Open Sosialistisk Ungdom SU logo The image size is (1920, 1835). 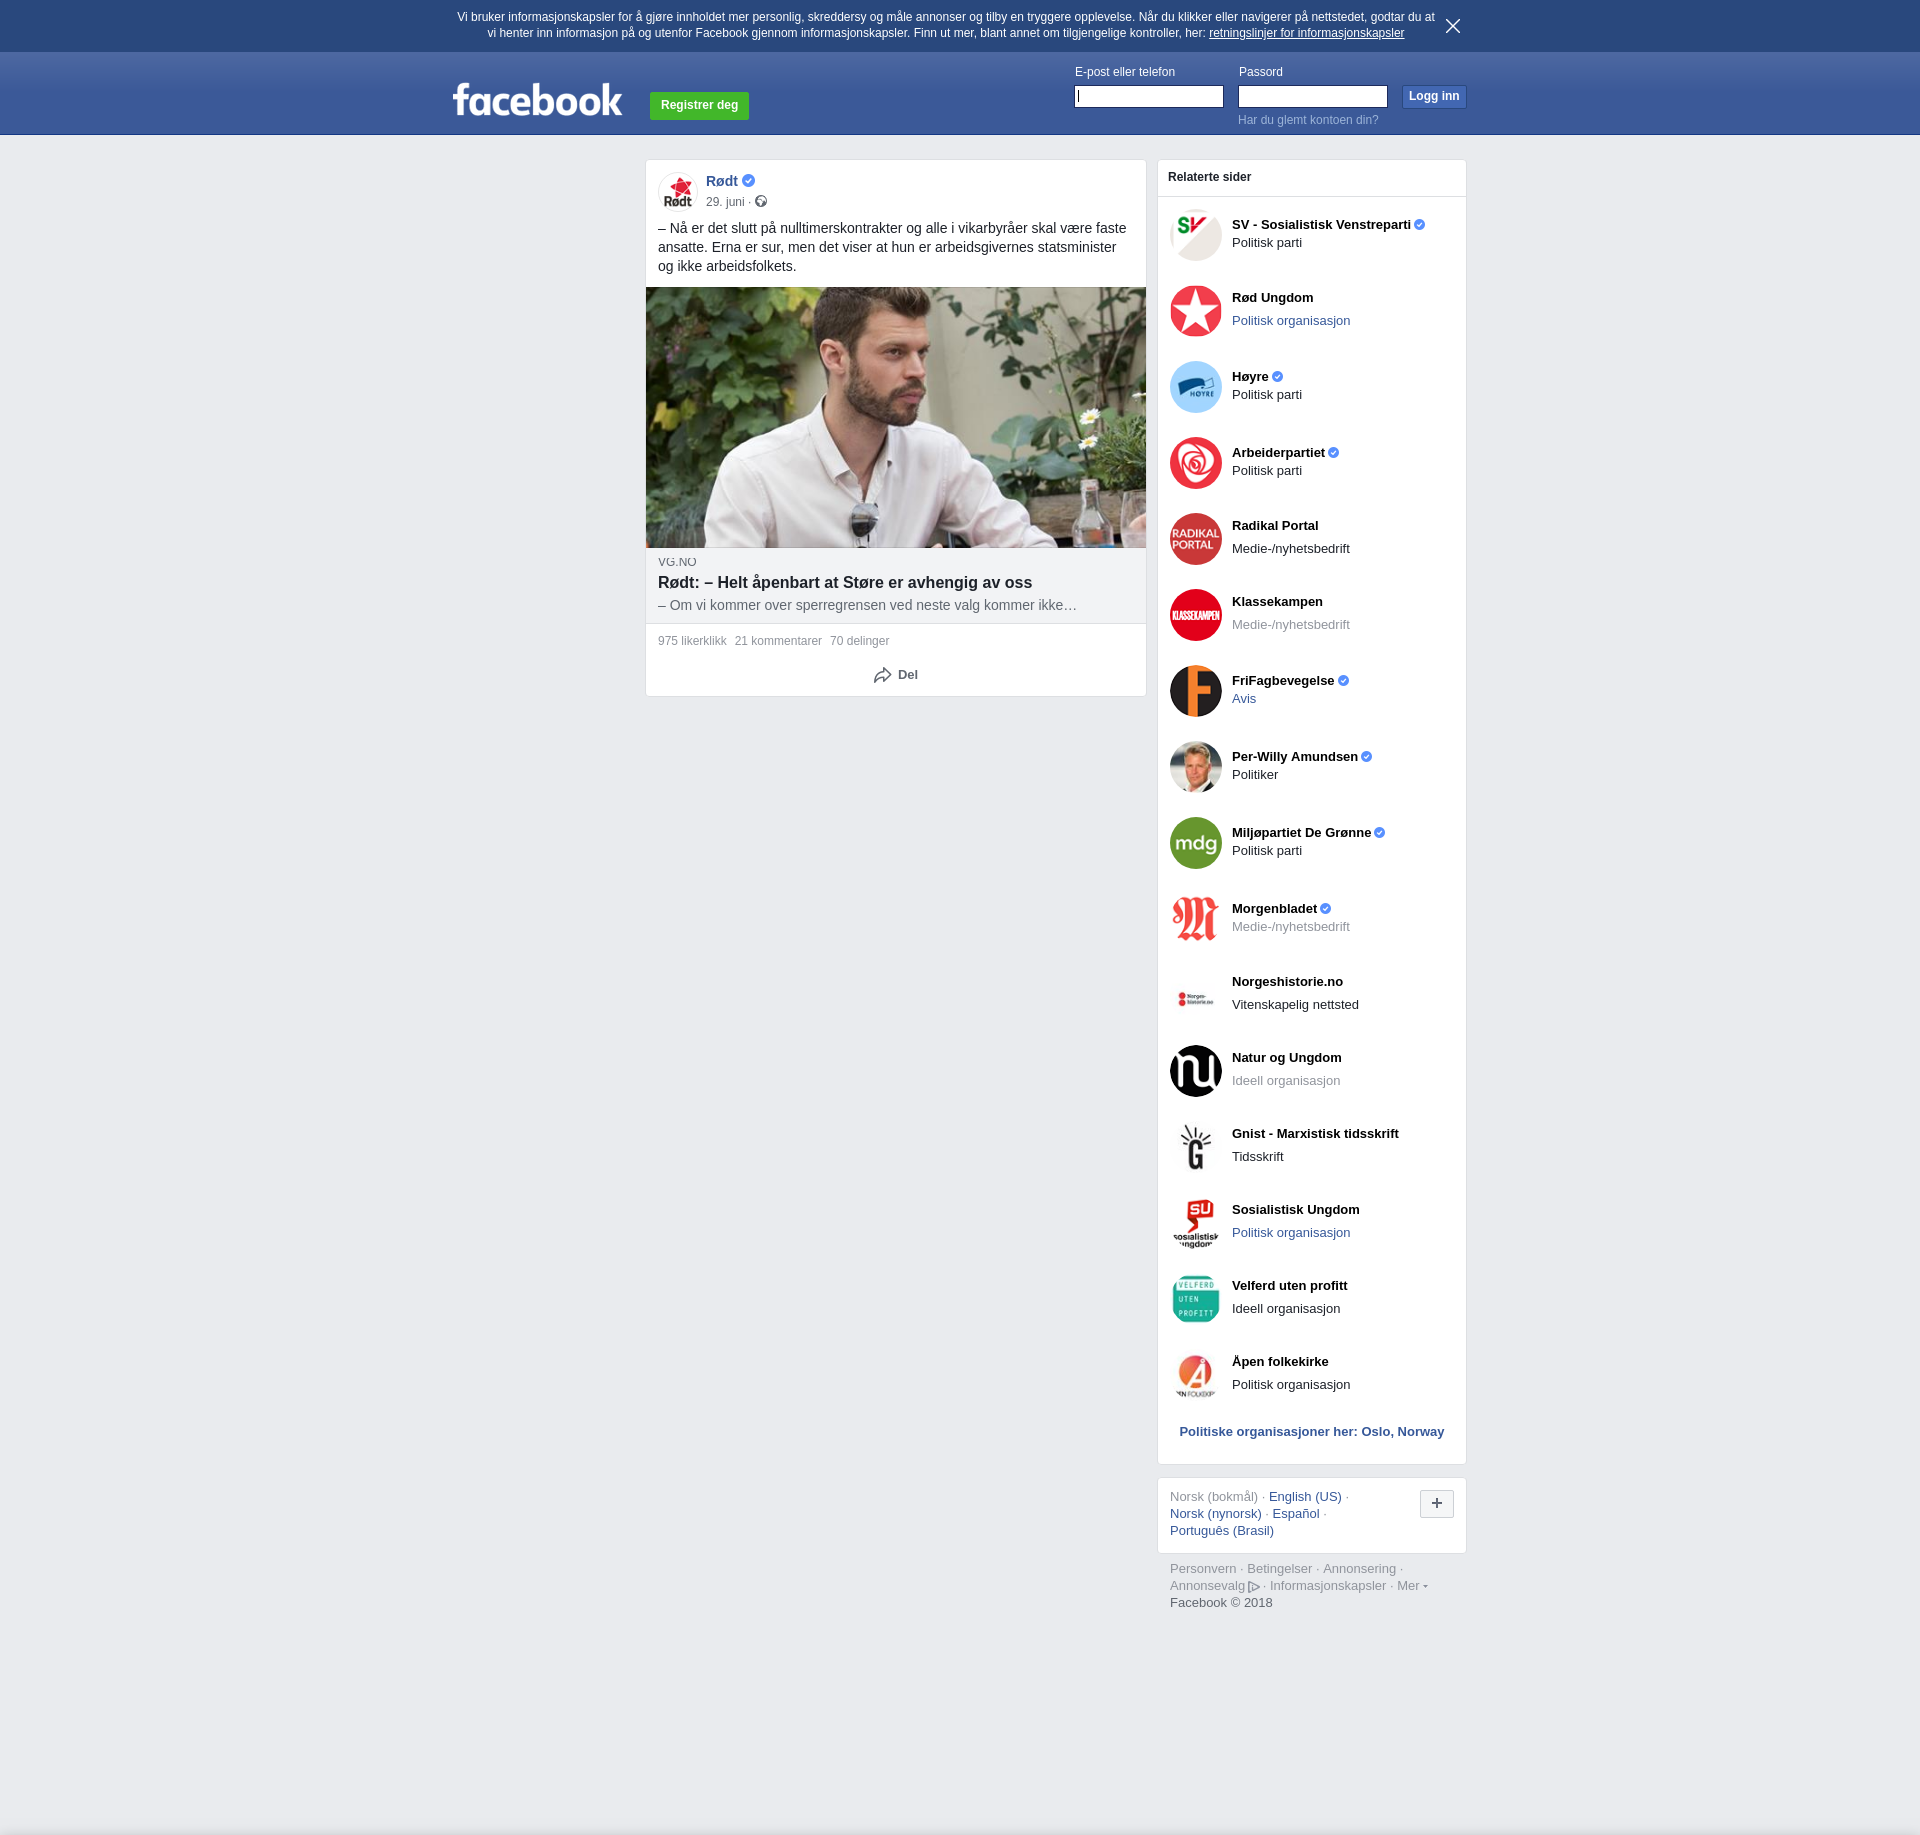(x=1196, y=1223)
